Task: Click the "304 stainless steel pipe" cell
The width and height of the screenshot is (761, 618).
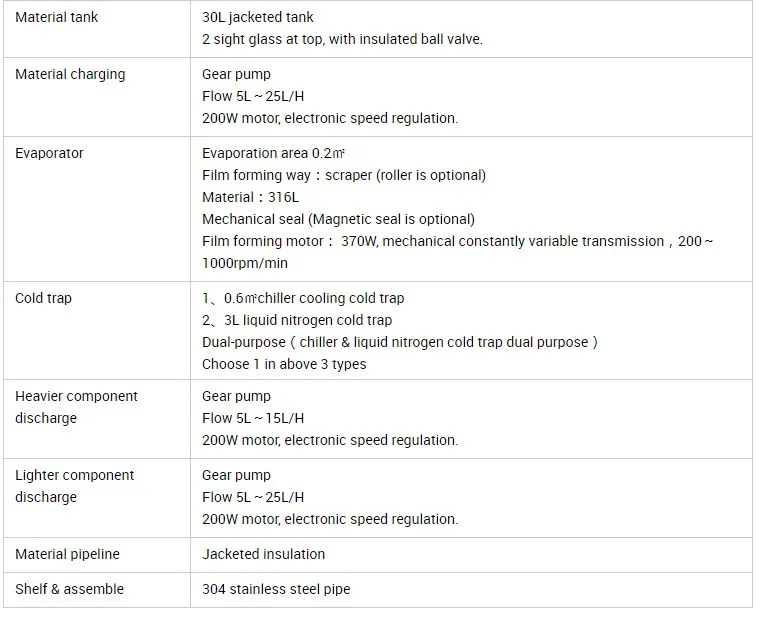Action: click(x=276, y=589)
